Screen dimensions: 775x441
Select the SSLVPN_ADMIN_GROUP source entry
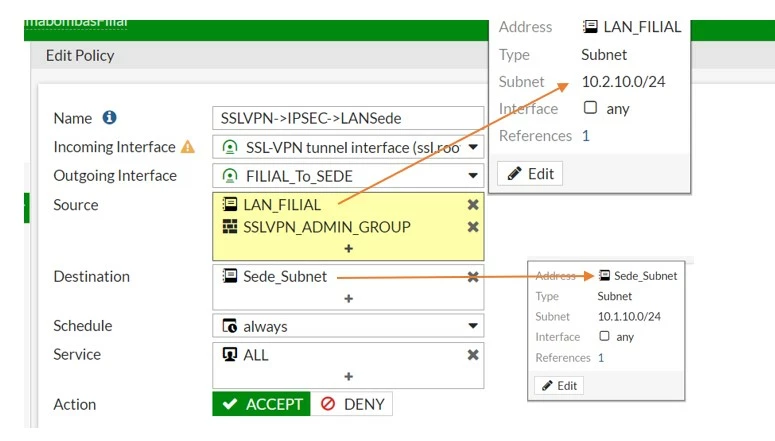coord(327,227)
